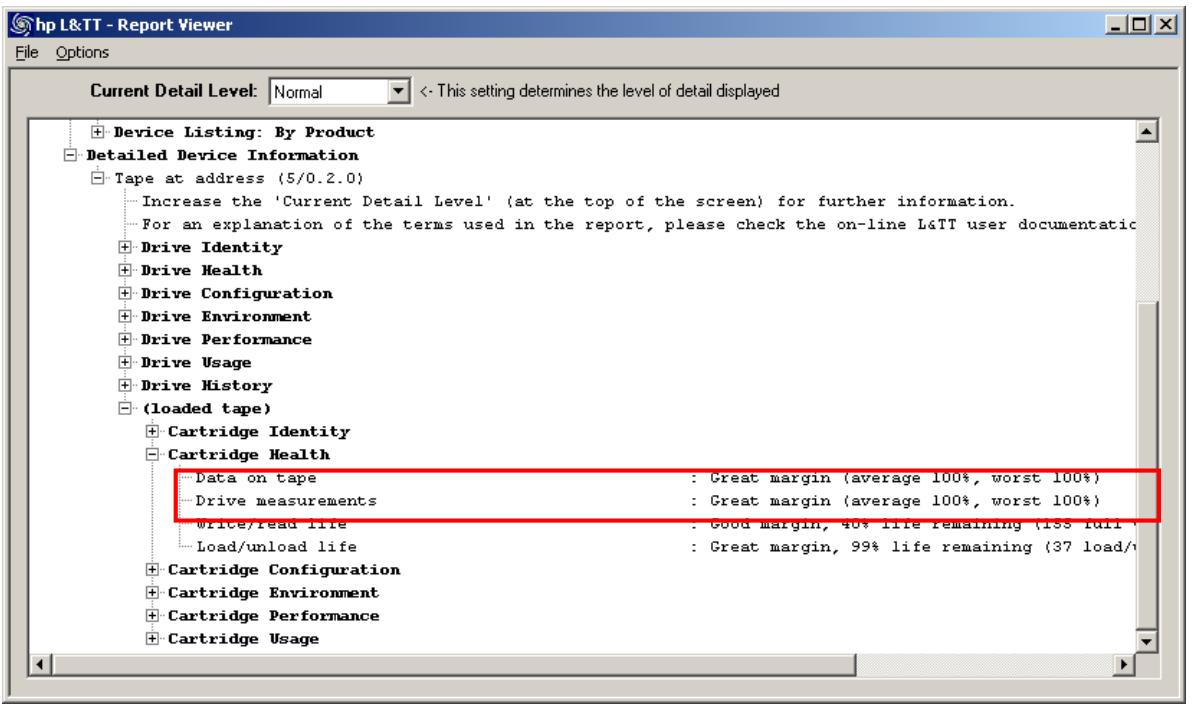Collapse Tape at address (5/0.2.0) node
The width and height of the screenshot is (1193, 709).
click(97, 177)
